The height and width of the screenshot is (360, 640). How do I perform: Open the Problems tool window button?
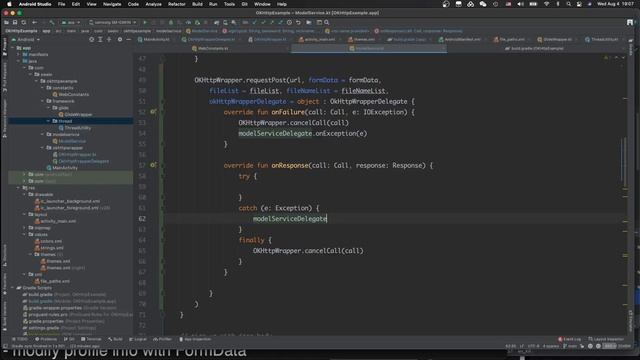(46, 339)
